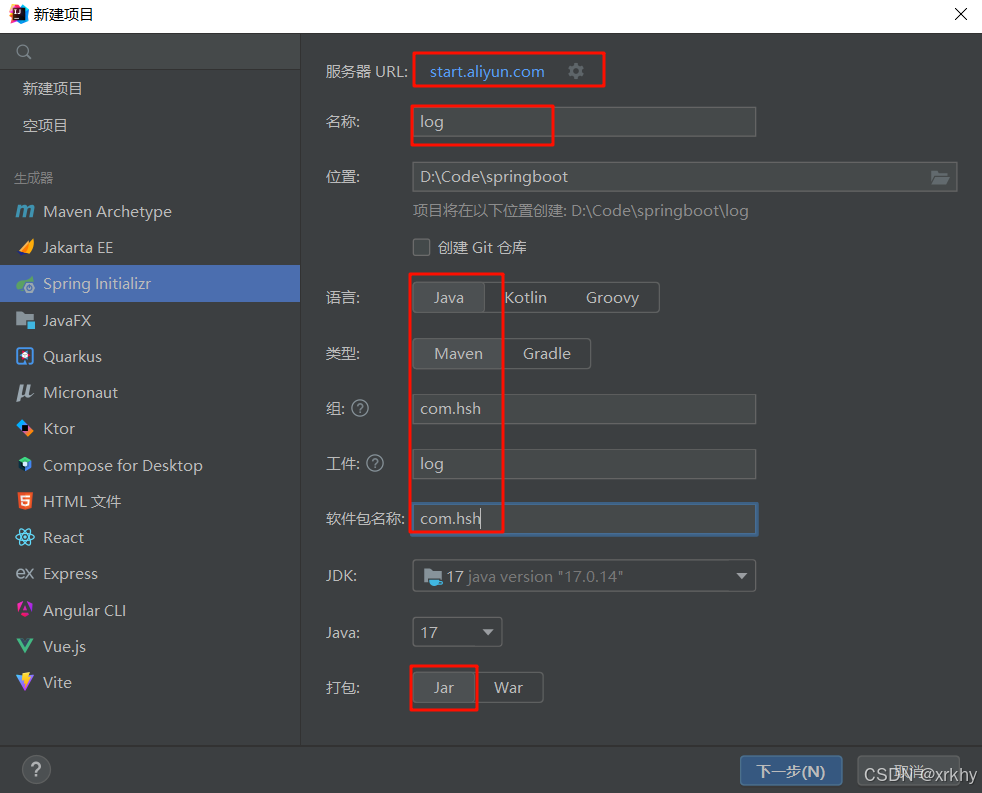The width and height of the screenshot is (982, 793).
Task: Select the Vue.js generator label
Action: [65, 646]
